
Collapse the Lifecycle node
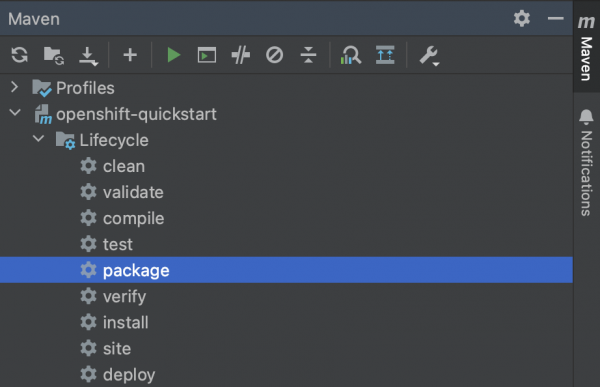tap(39, 139)
